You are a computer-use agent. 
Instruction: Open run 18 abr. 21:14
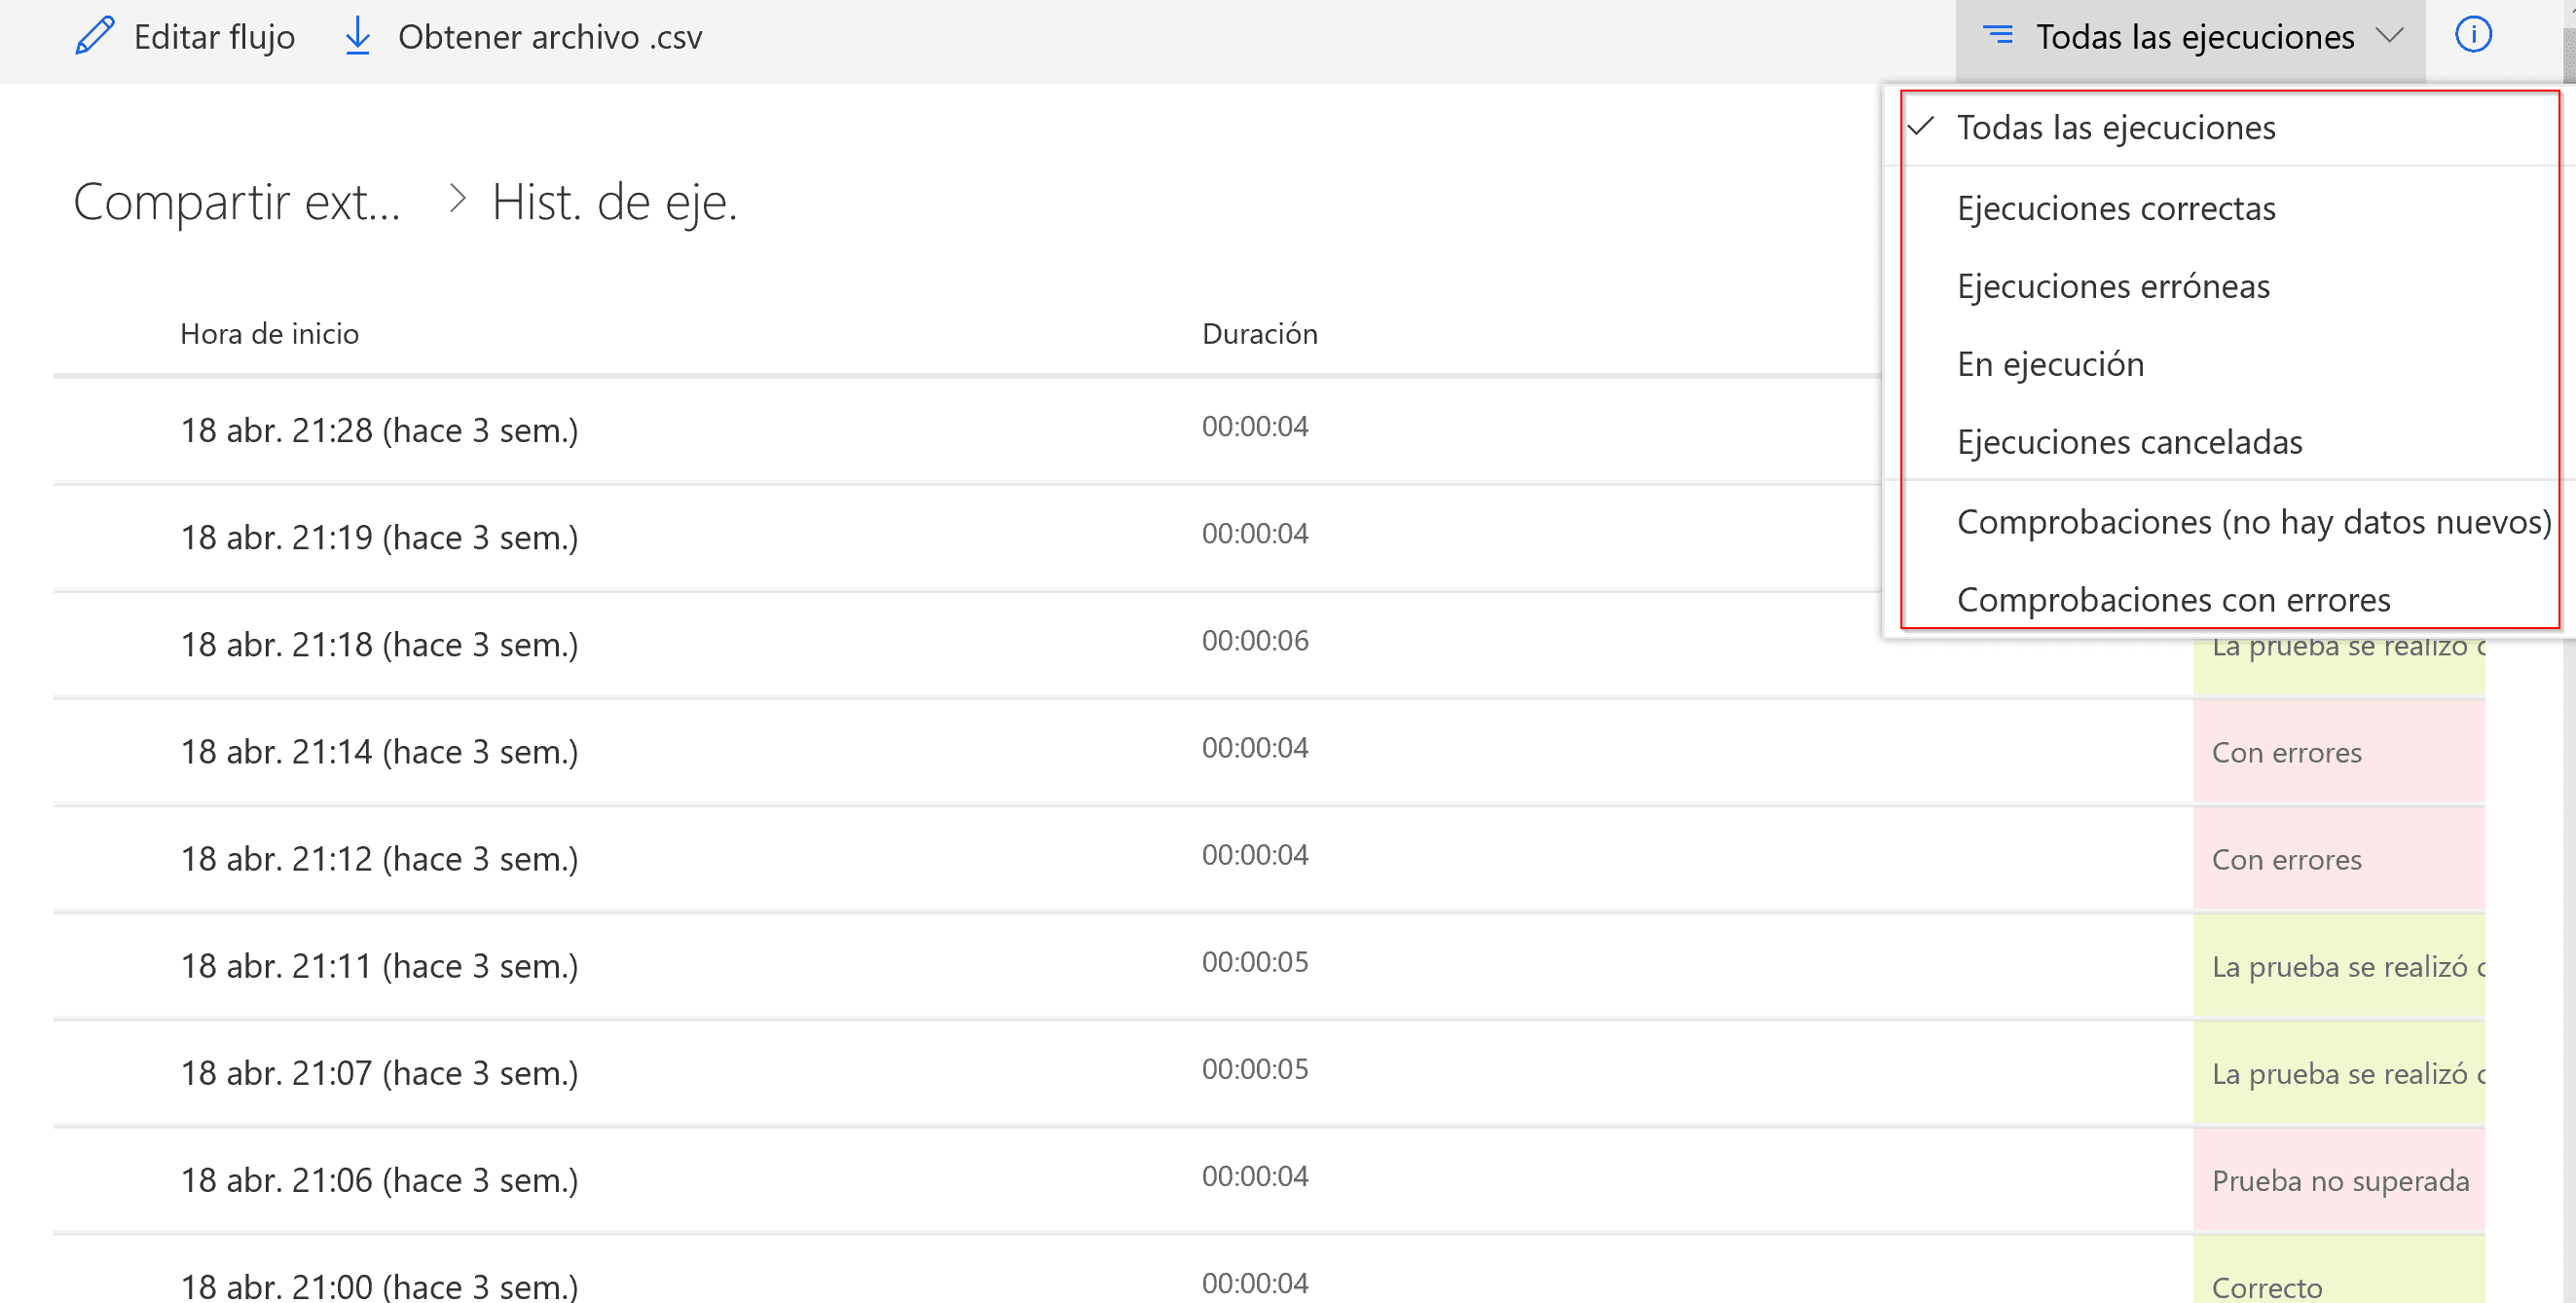[379, 751]
